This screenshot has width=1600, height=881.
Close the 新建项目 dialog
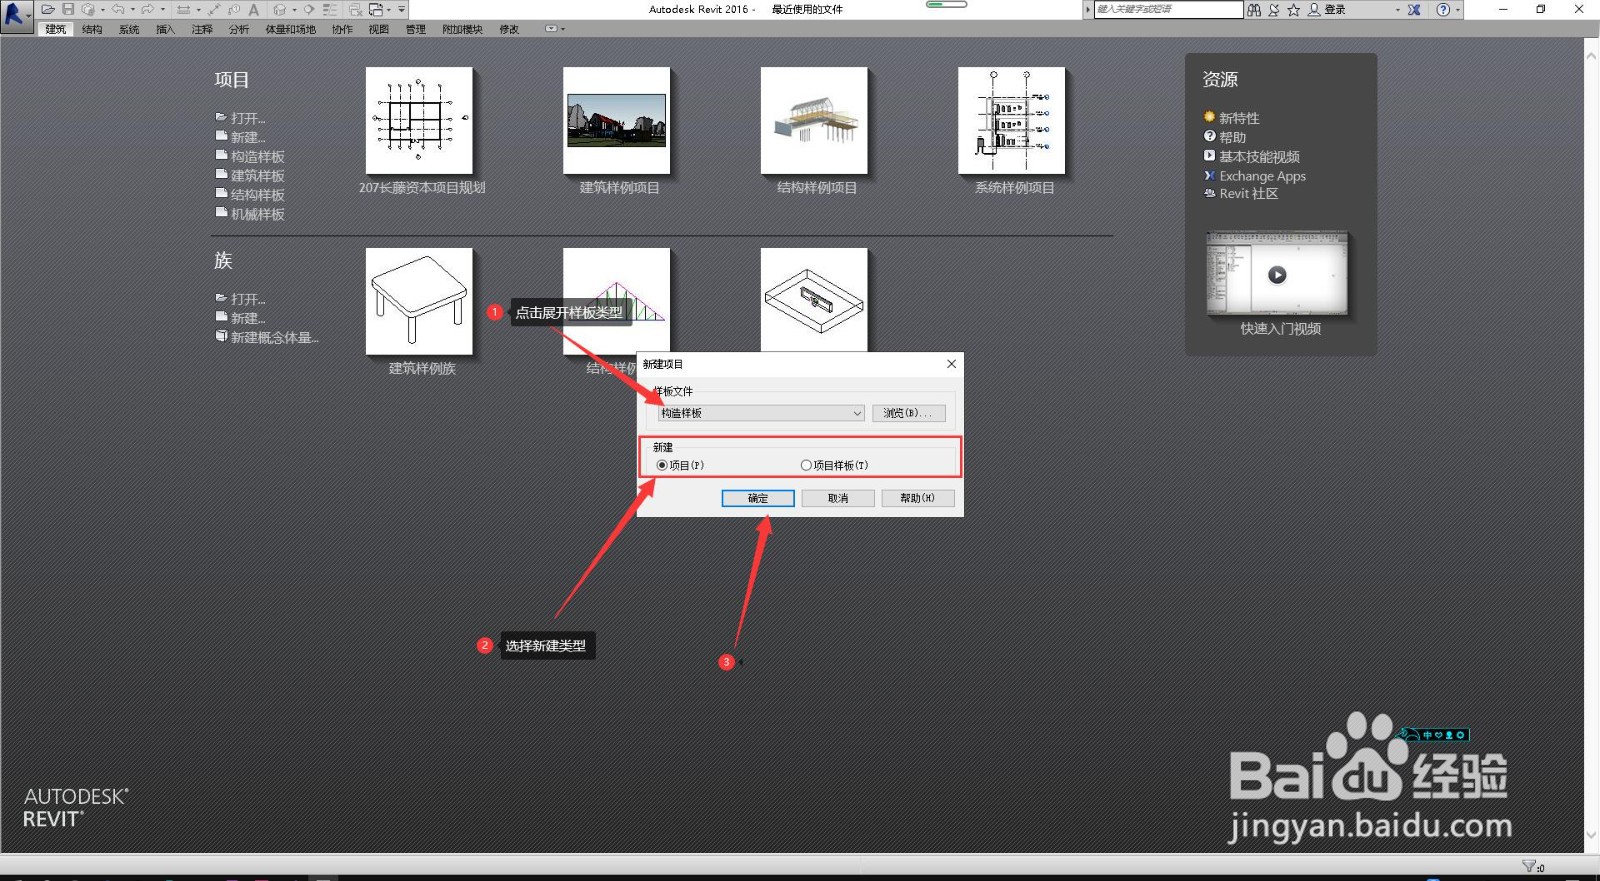click(x=951, y=364)
